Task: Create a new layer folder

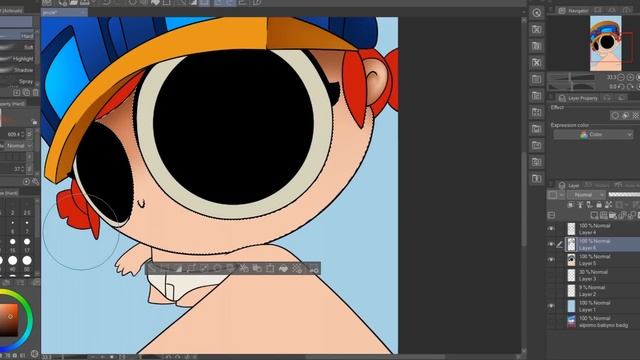Action: click(x=612, y=215)
